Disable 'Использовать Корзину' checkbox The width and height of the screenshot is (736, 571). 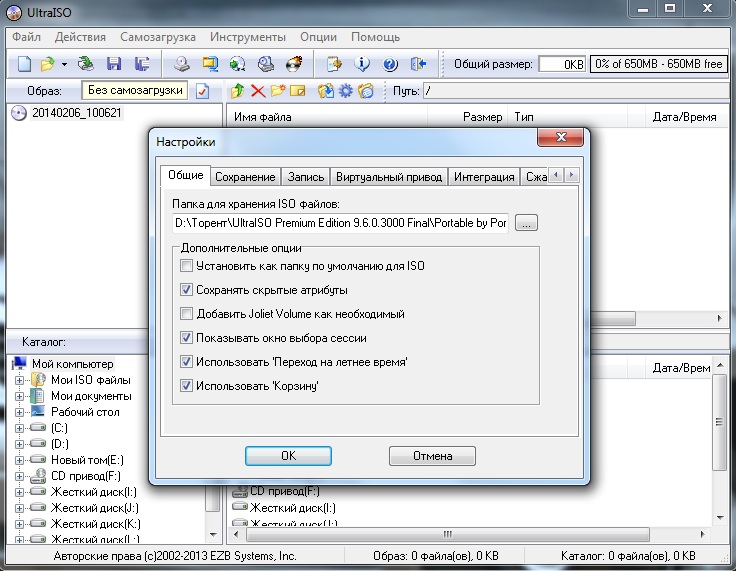click(186, 386)
